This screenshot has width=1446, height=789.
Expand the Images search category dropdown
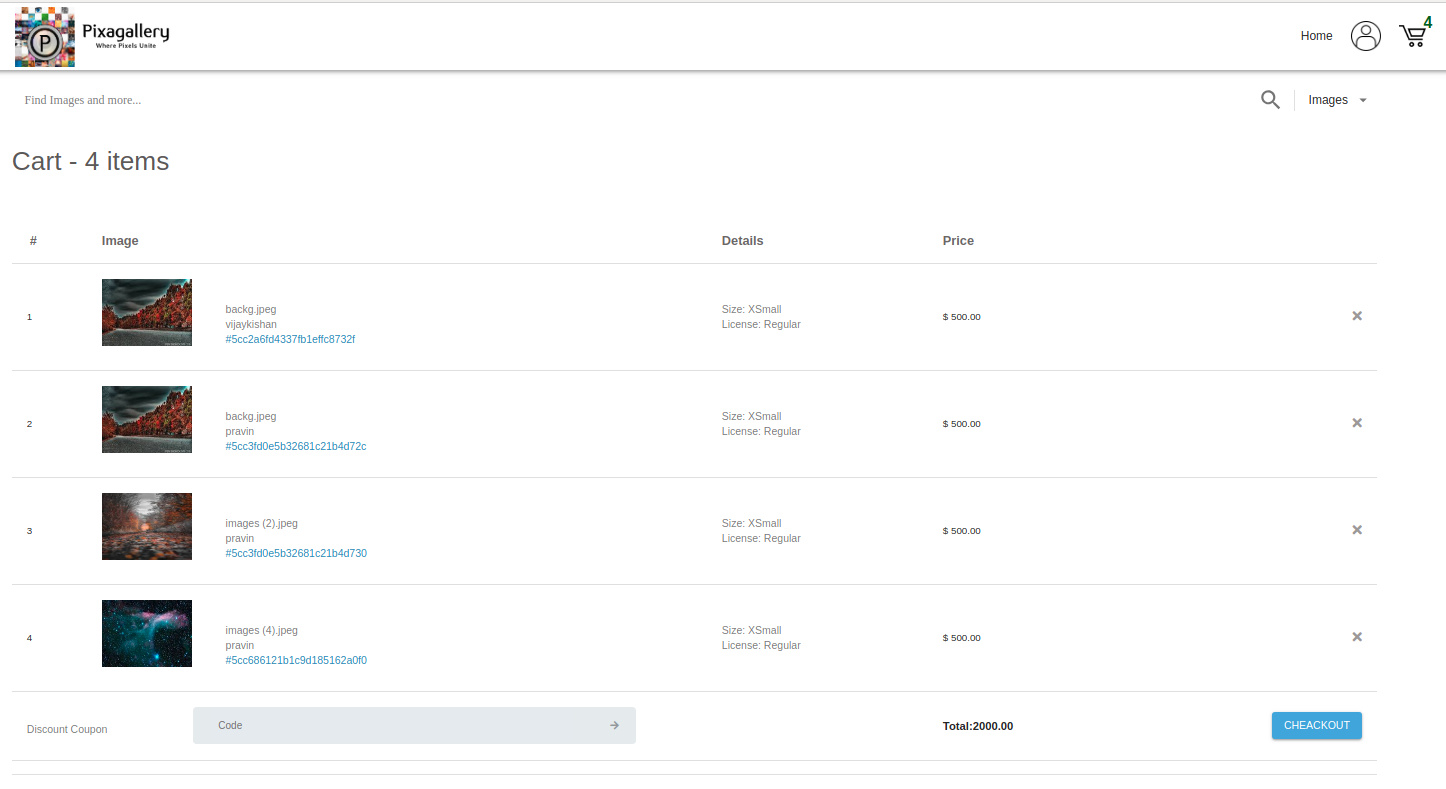click(x=1337, y=100)
